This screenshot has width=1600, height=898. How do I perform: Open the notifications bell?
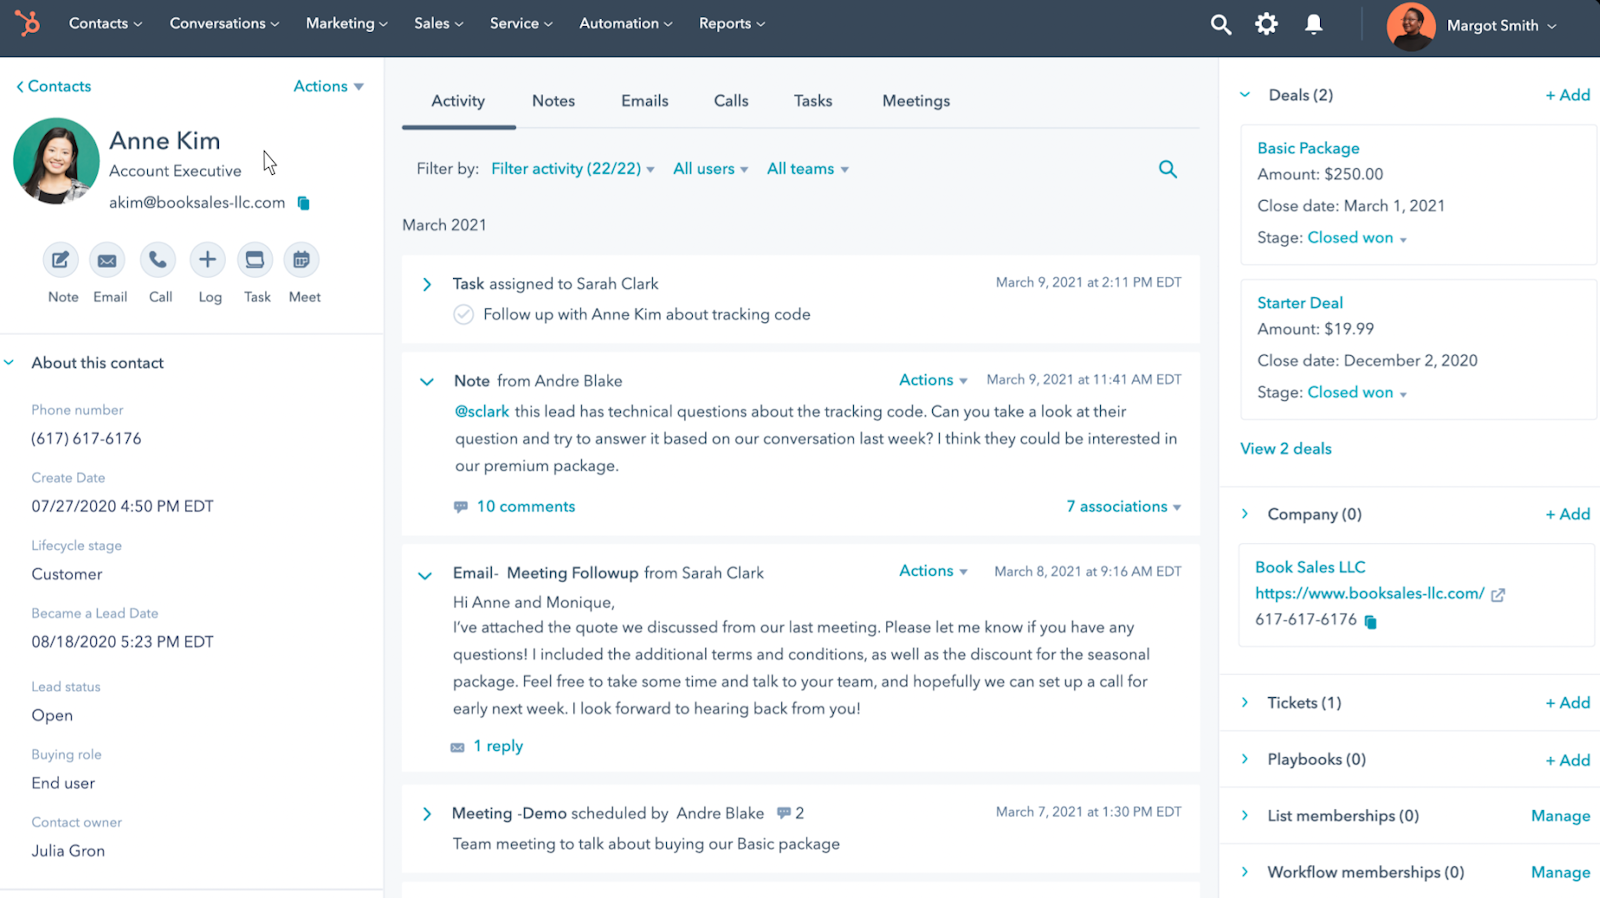click(1314, 24)
